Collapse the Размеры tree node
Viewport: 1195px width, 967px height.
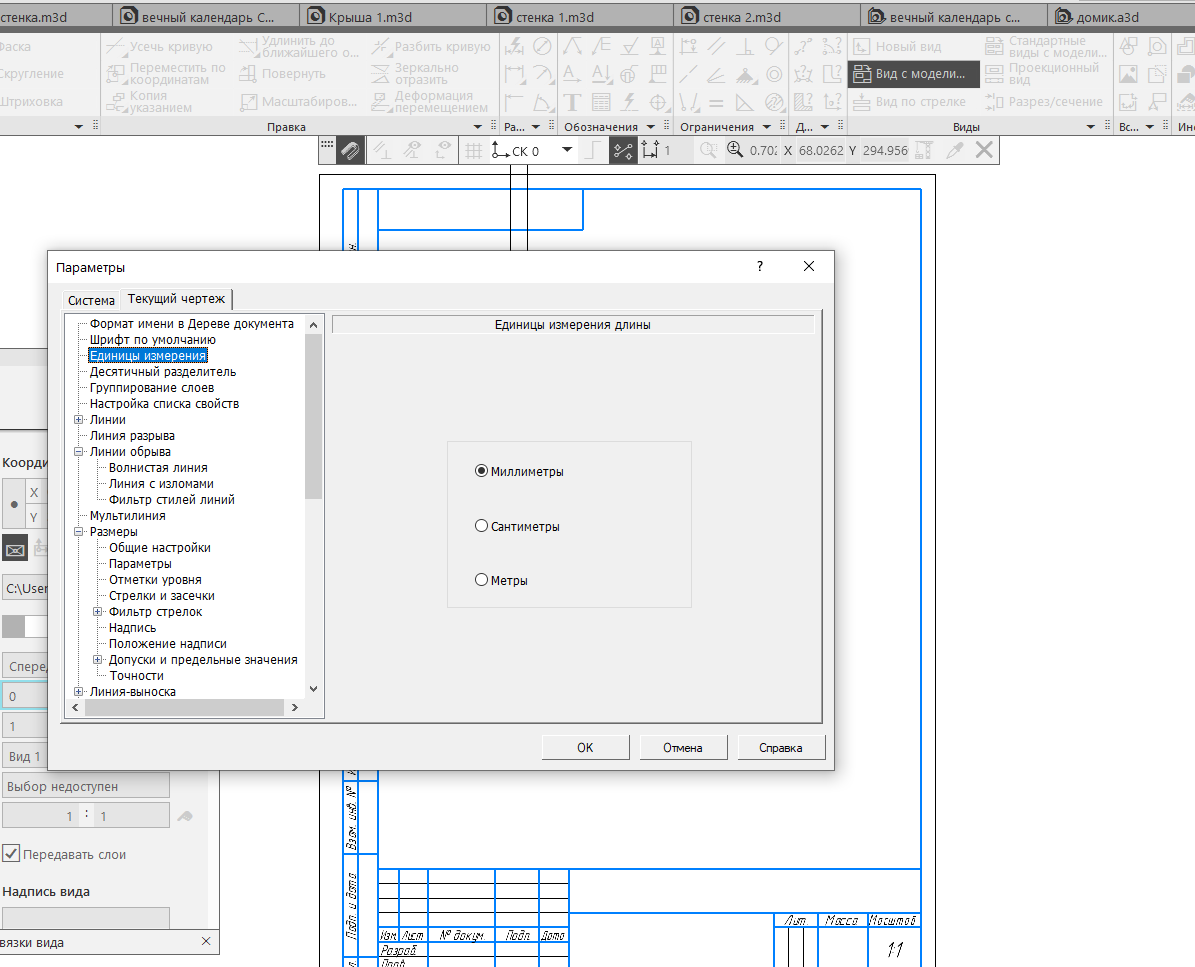tap(78, 532)
